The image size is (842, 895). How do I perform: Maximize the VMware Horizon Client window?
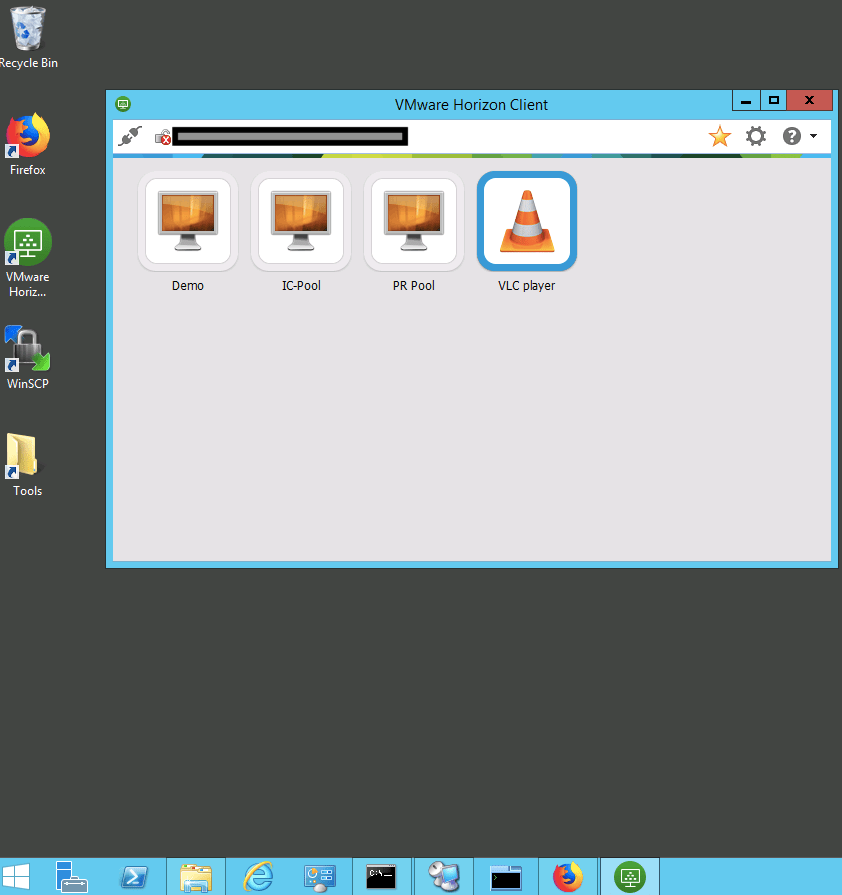(x=773, y=100)
